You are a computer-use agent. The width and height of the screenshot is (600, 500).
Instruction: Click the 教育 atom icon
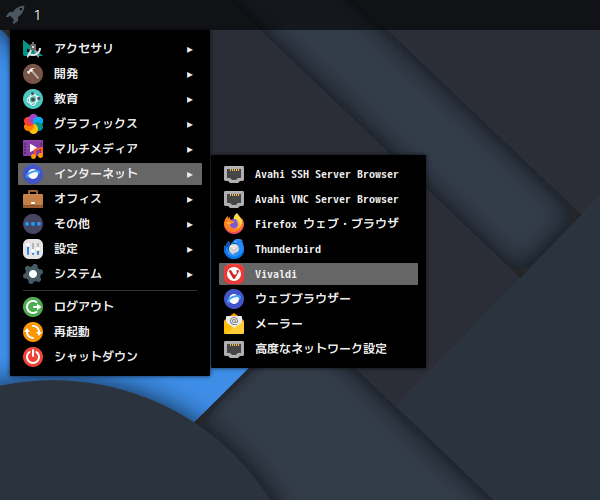click(x=33, y=99)
